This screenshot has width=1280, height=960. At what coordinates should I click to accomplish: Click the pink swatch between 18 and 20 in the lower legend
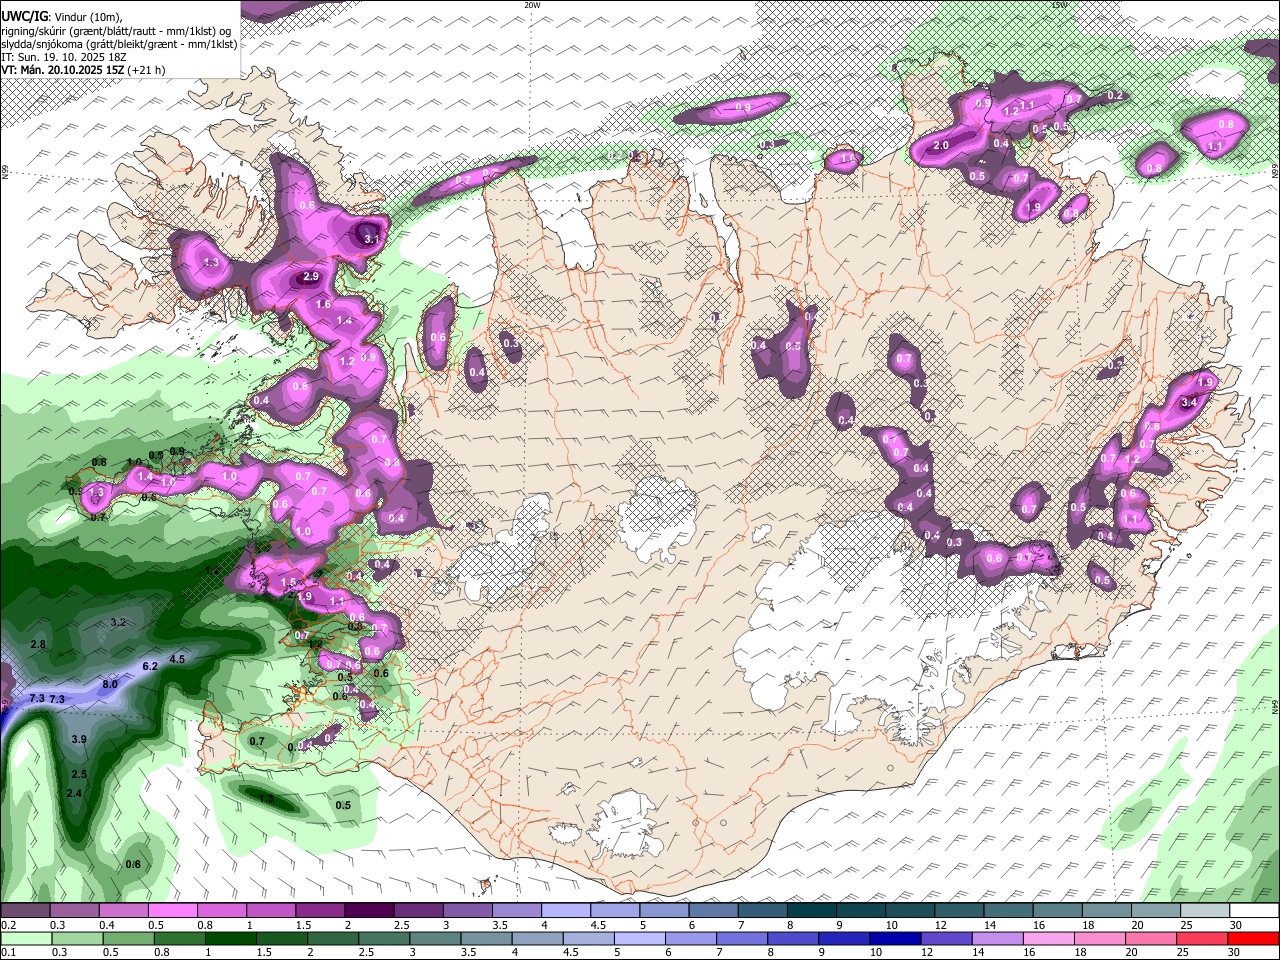click(x=1100, y=938)
